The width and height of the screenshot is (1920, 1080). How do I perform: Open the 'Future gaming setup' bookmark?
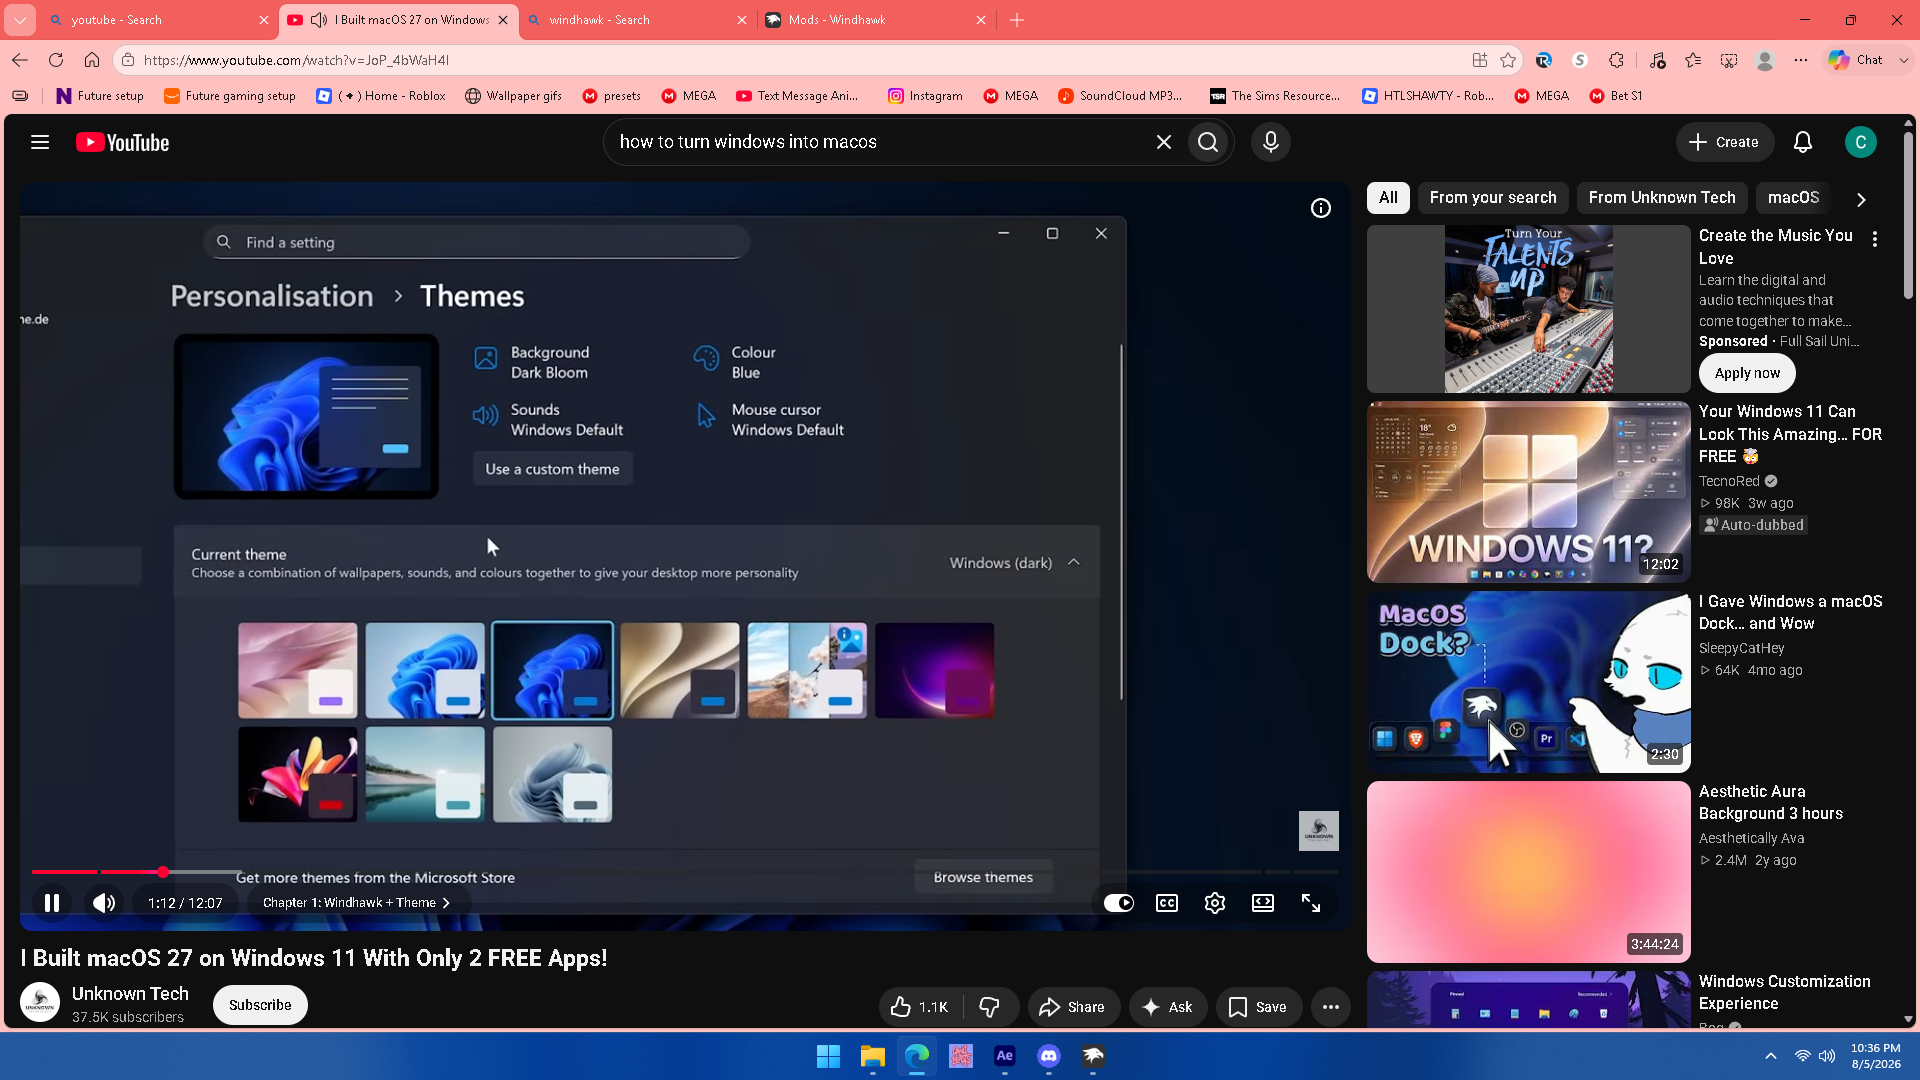pos(230,96)
